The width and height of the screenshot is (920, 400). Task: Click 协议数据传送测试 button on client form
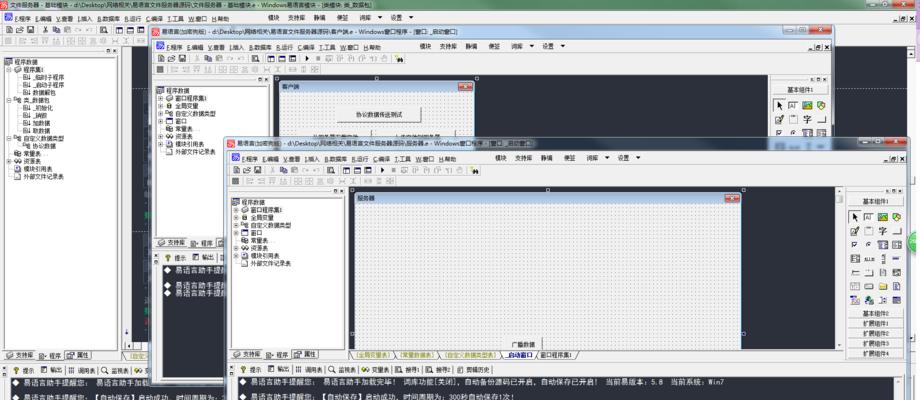379,114
